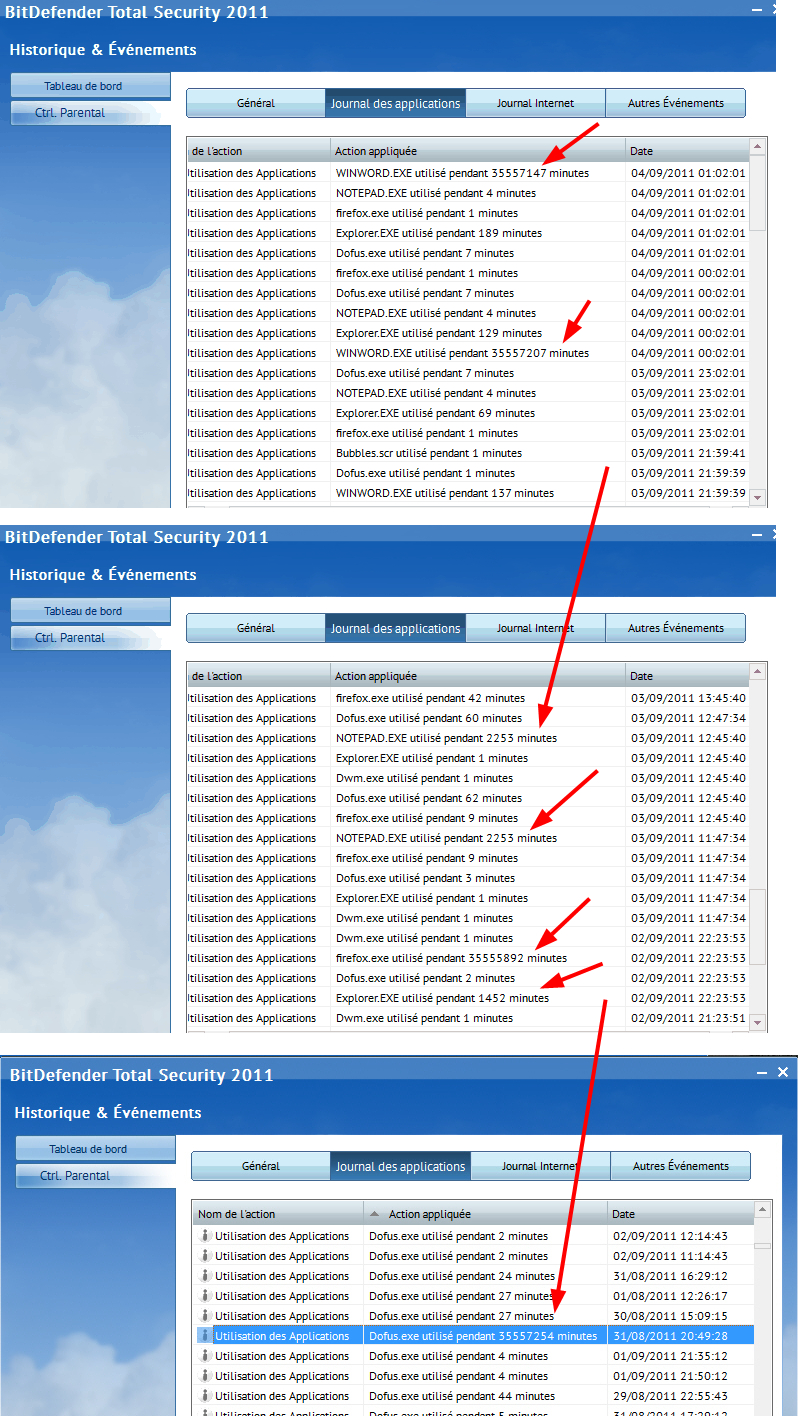Image resolution: width=798 pixels, height=1416 pixels.
Task: Sort by Nom de l'action column header
Action: pos(278,1214)
